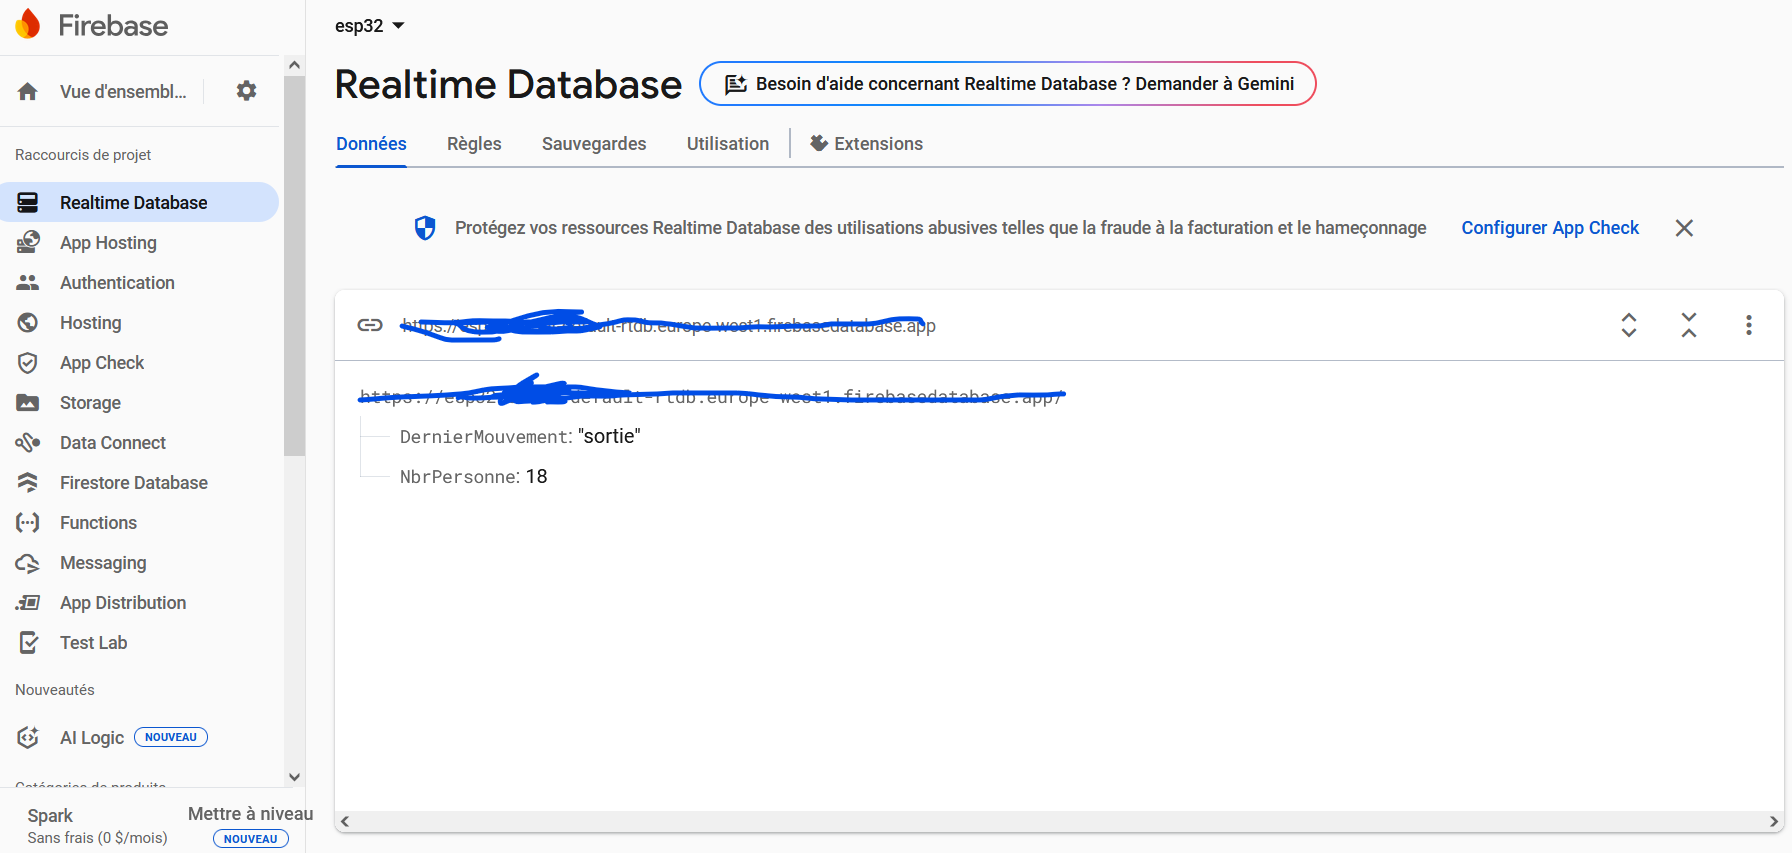Open project settings gear icon
1792x853 pixels.
246,91
